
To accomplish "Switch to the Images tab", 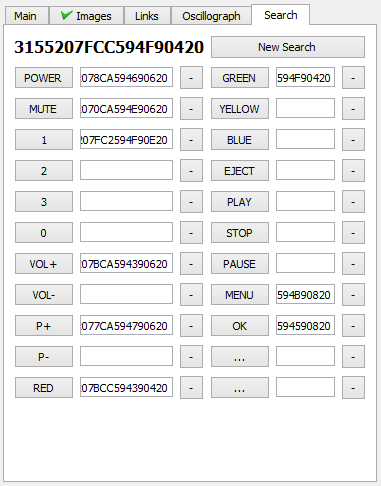I will [87, 16].
